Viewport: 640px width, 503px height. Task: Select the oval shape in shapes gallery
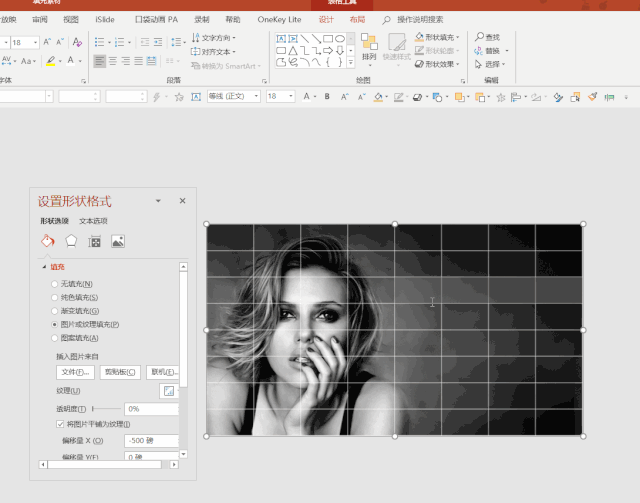point(340,39)
